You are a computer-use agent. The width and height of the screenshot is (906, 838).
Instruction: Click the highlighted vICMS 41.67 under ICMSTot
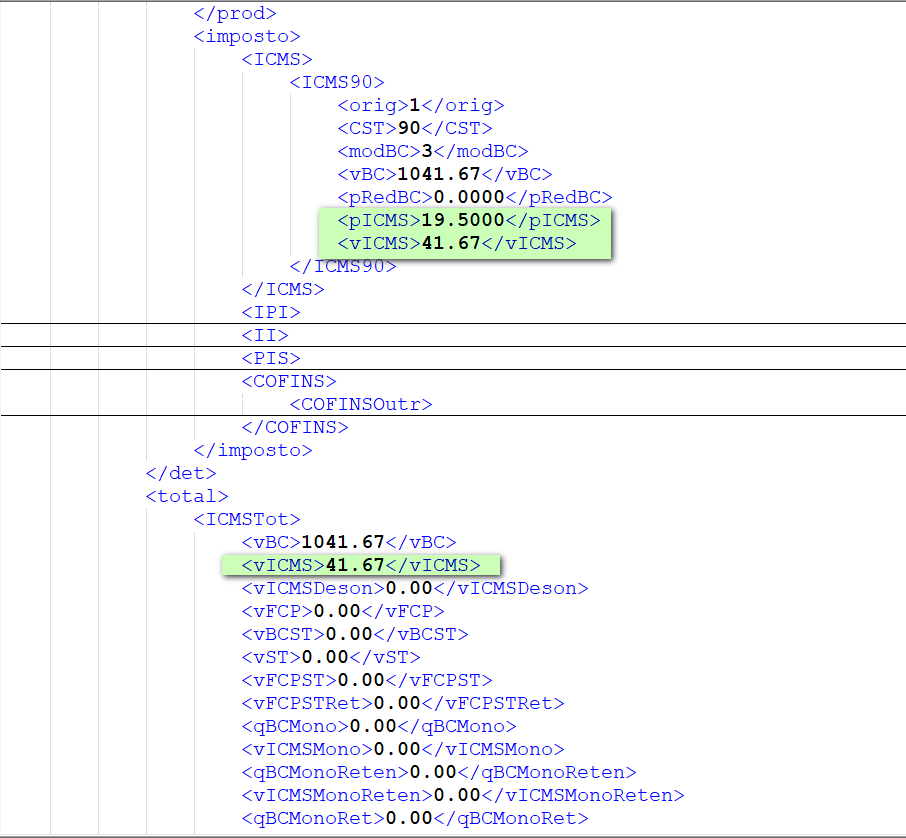(x=361, y=565)
